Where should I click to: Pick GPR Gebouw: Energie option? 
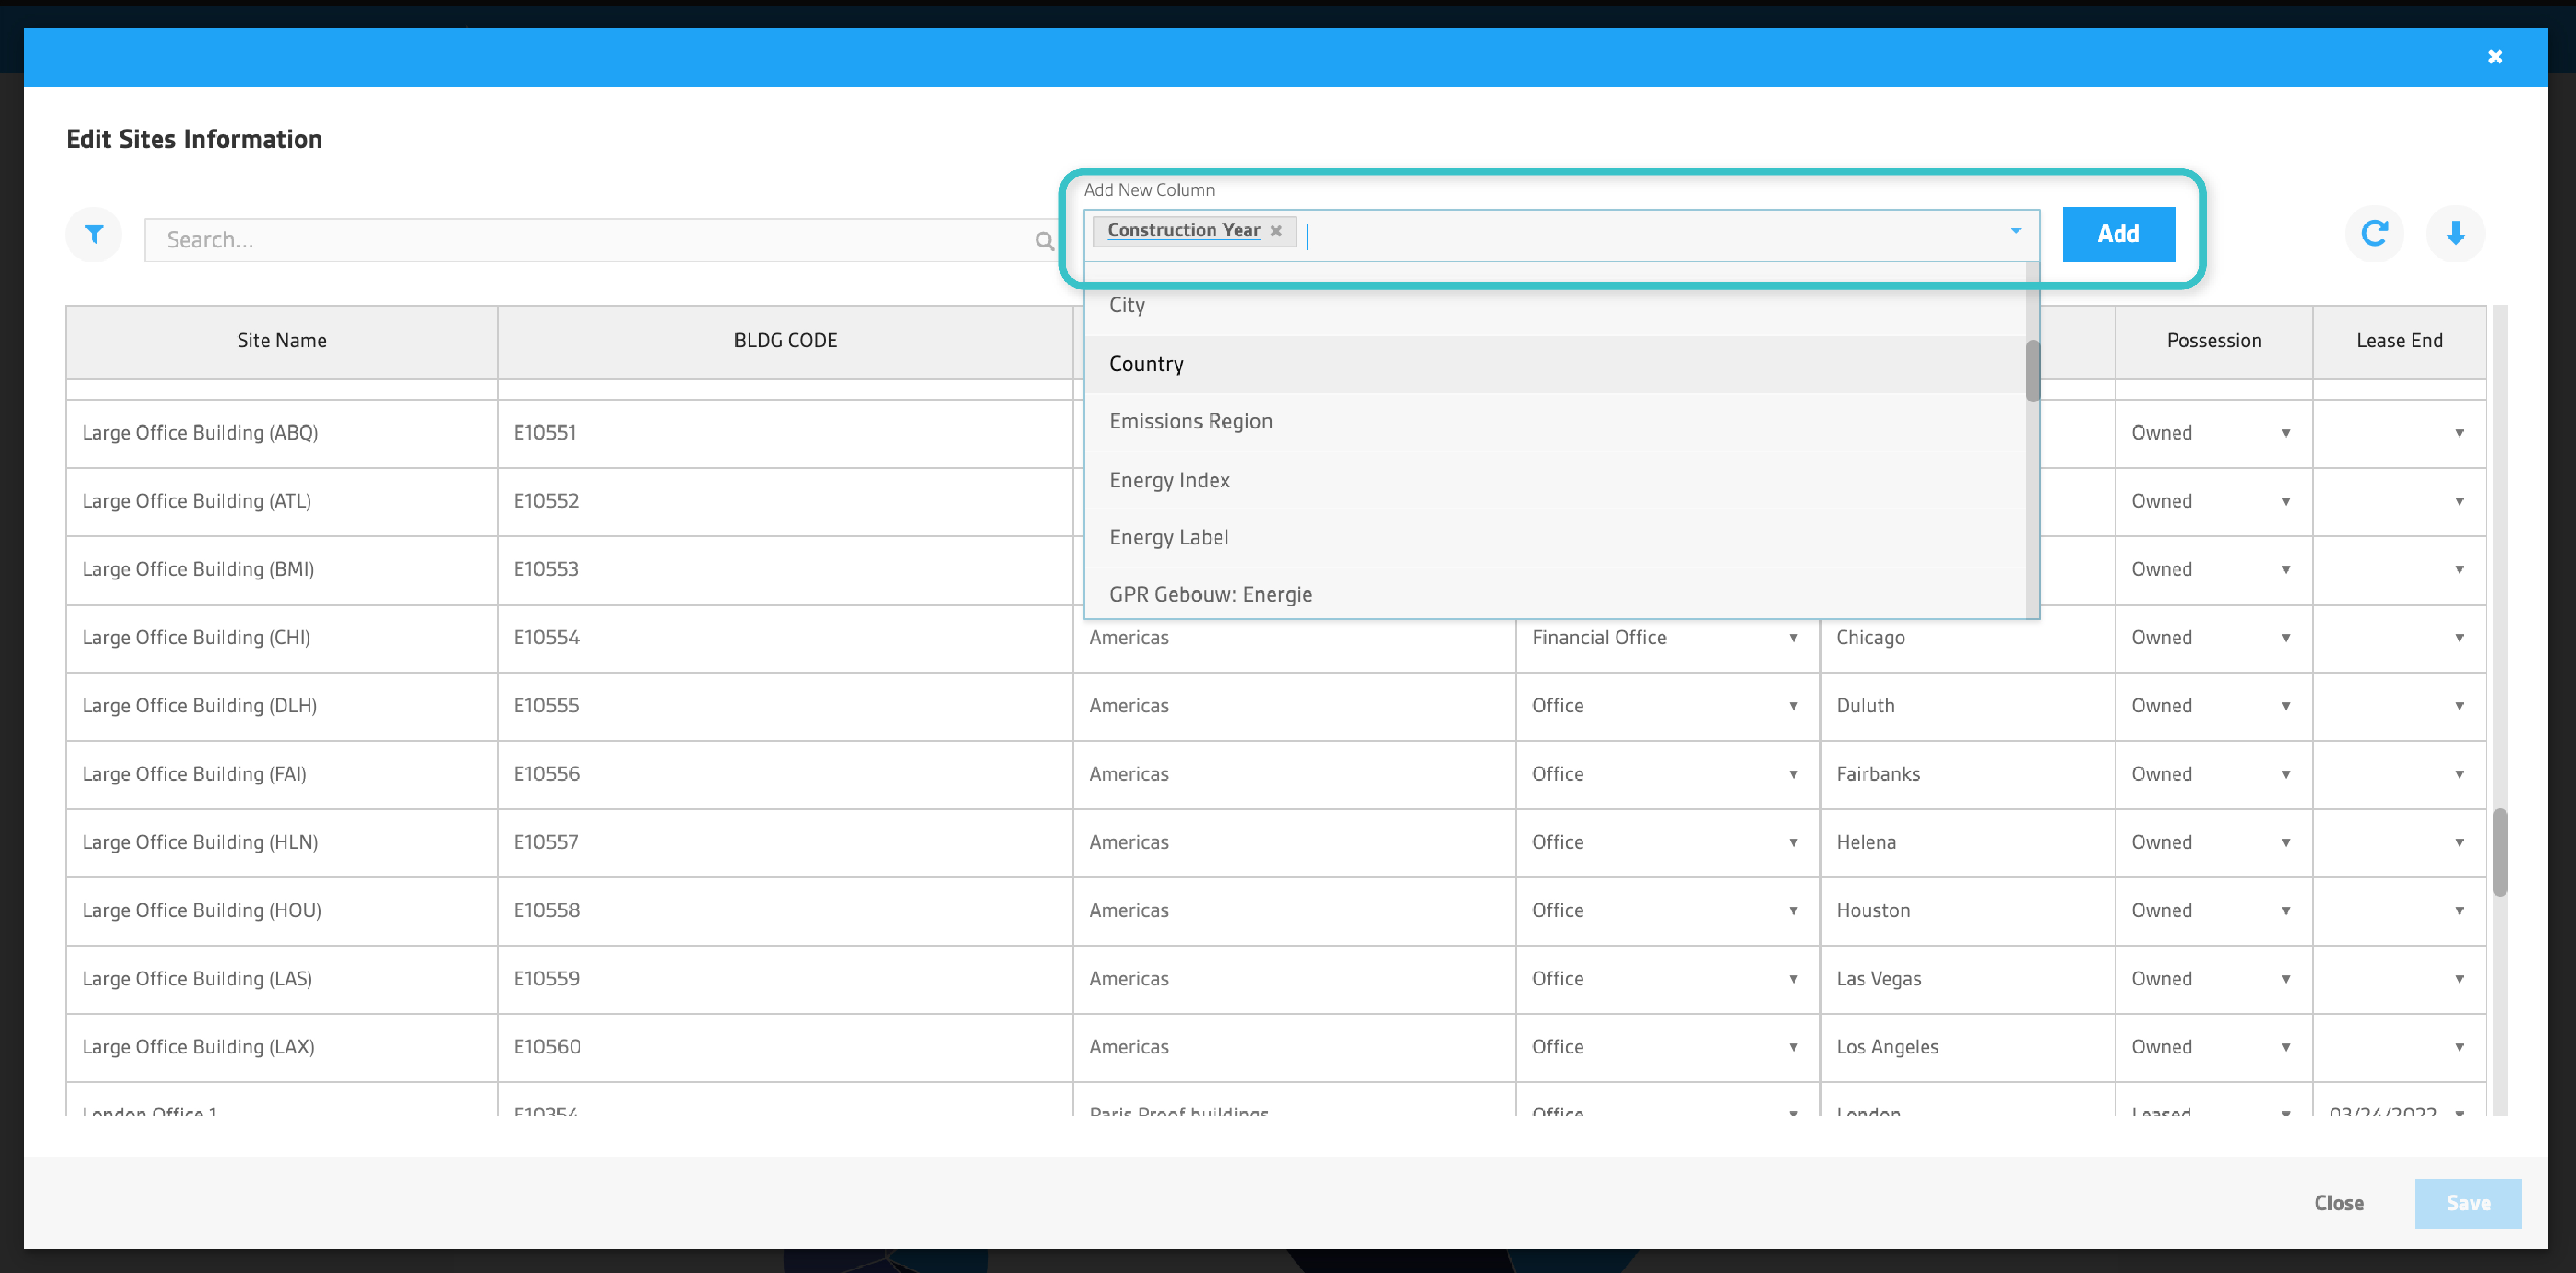pos(1555,594)
